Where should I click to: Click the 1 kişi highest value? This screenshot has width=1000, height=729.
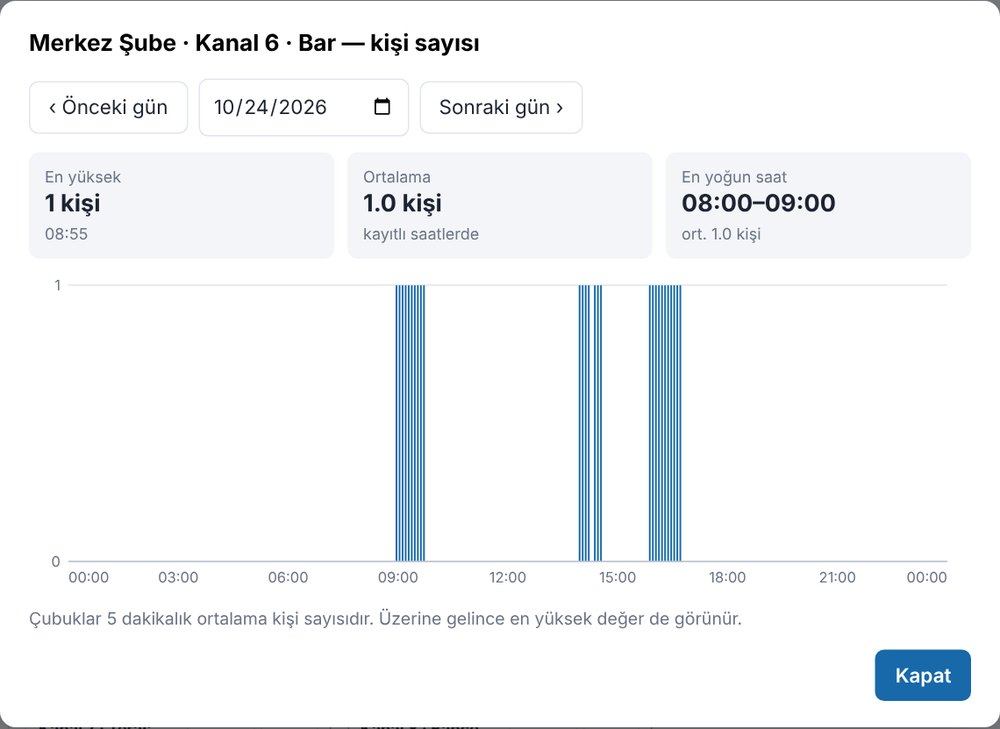point(73,203)
